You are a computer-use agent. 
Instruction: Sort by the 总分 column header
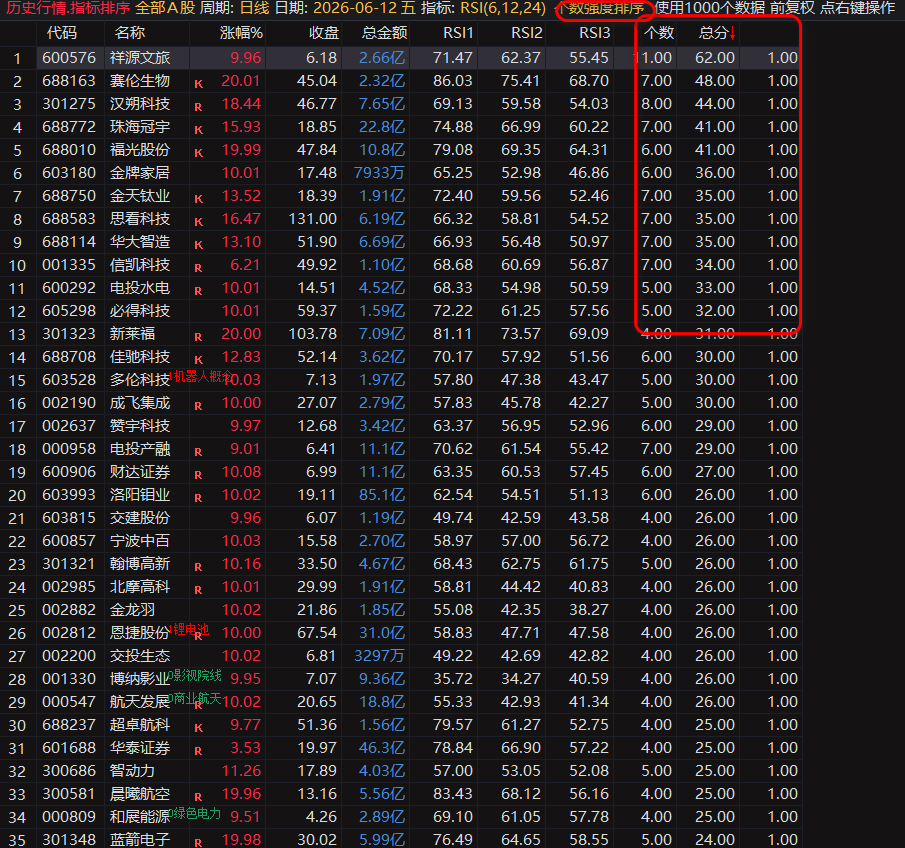(713, 33)
